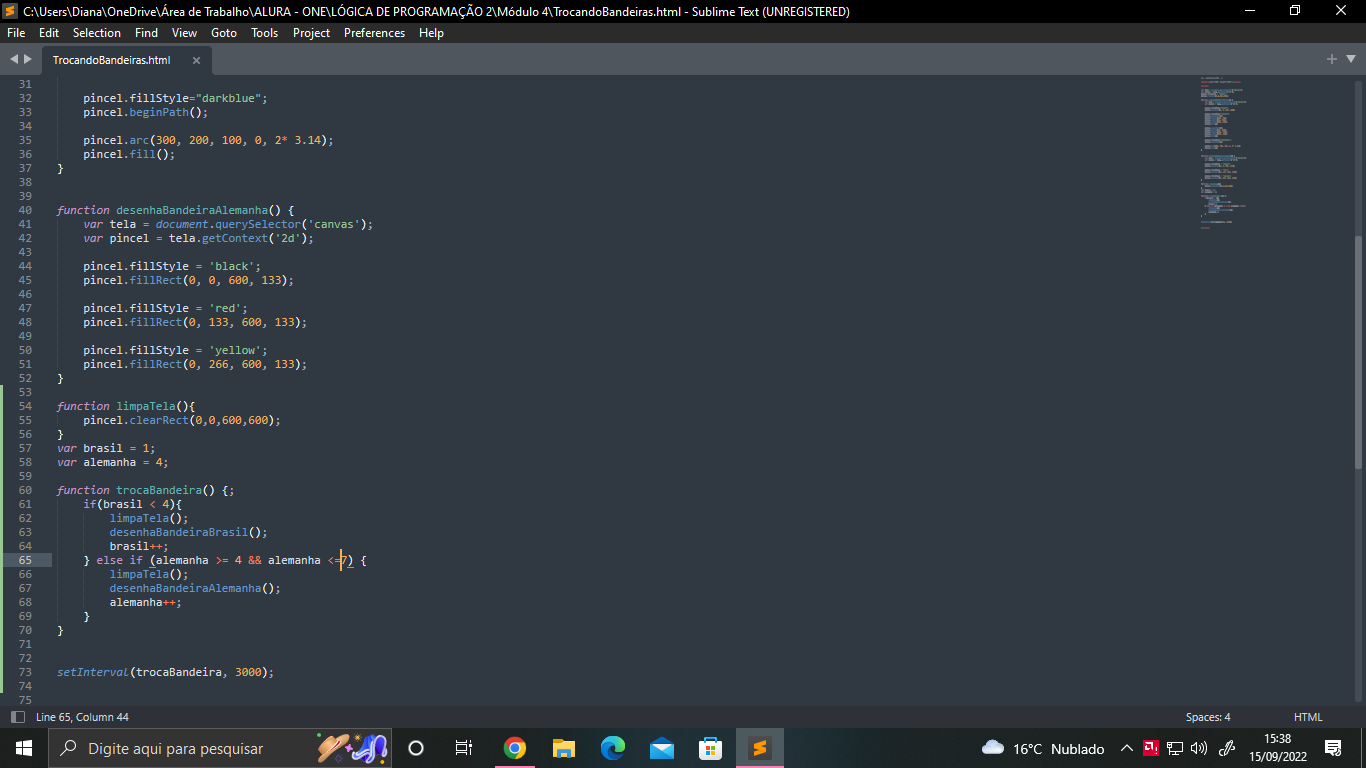The width and height of the screenshot is (1366, 768).
Task: Click the Sublime Text icon in title bar
Action: pyautogui.click(x=11, y=11)
